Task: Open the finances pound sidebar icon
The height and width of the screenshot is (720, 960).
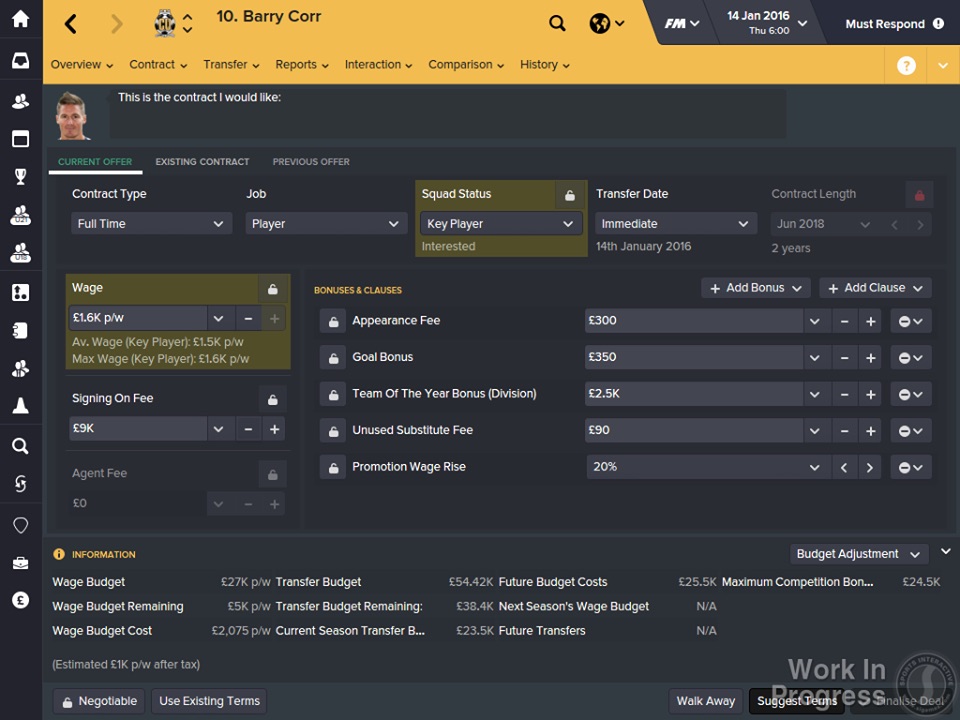Action: tap(20, 600)
